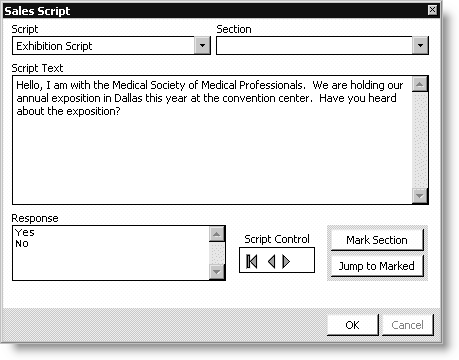Close the Sales Script dialog
The height and width of the screenshot is (360, 459).
[432, 10]
